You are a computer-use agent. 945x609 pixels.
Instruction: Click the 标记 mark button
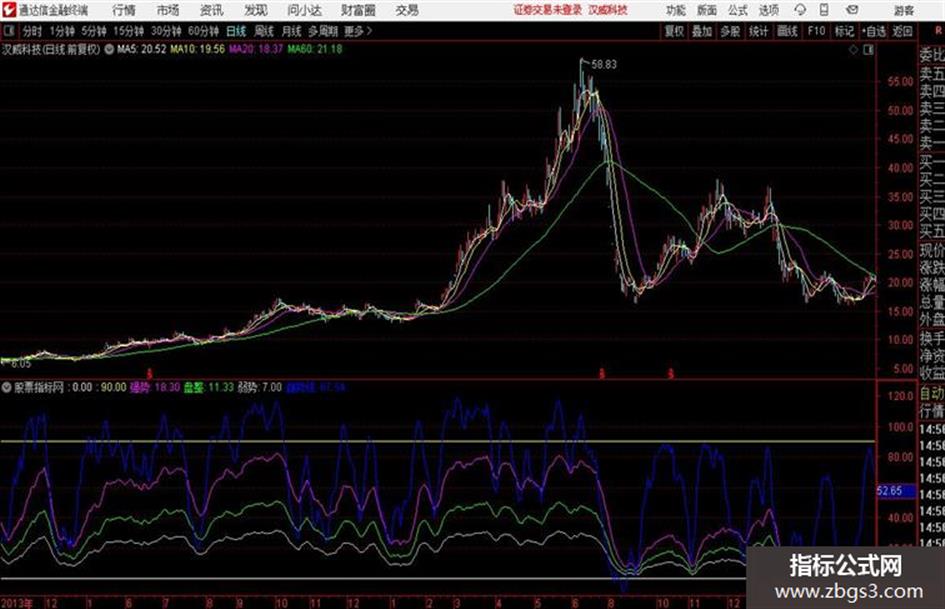[844, 31]
